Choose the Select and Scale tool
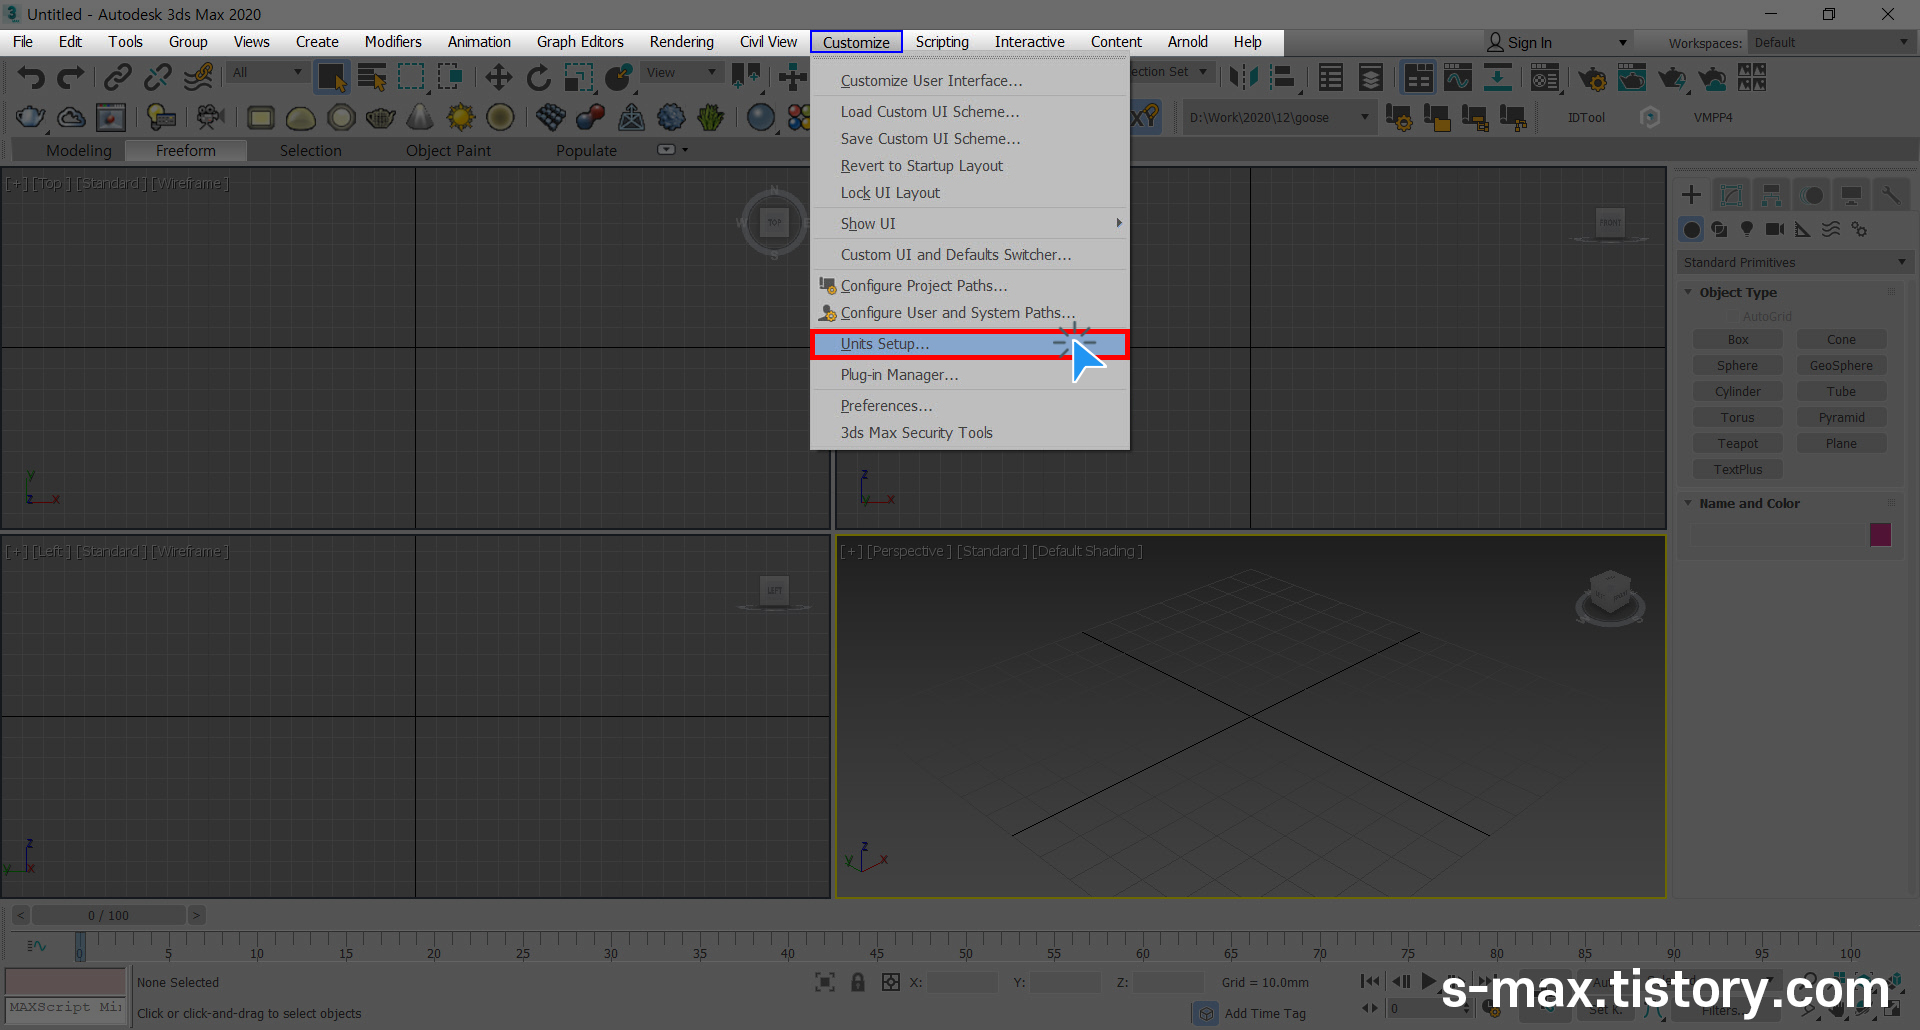Image resolution: width=1920 pixels, height=1030 pixels. pyautogui.click(x=579, y=77)
